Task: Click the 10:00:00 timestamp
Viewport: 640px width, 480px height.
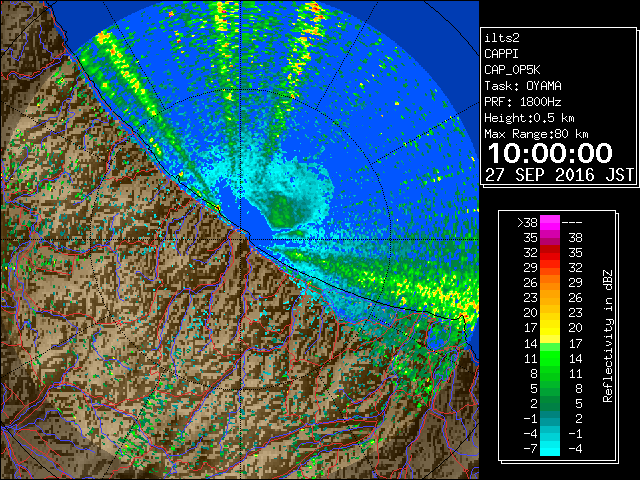Action: tap(550, 153)
